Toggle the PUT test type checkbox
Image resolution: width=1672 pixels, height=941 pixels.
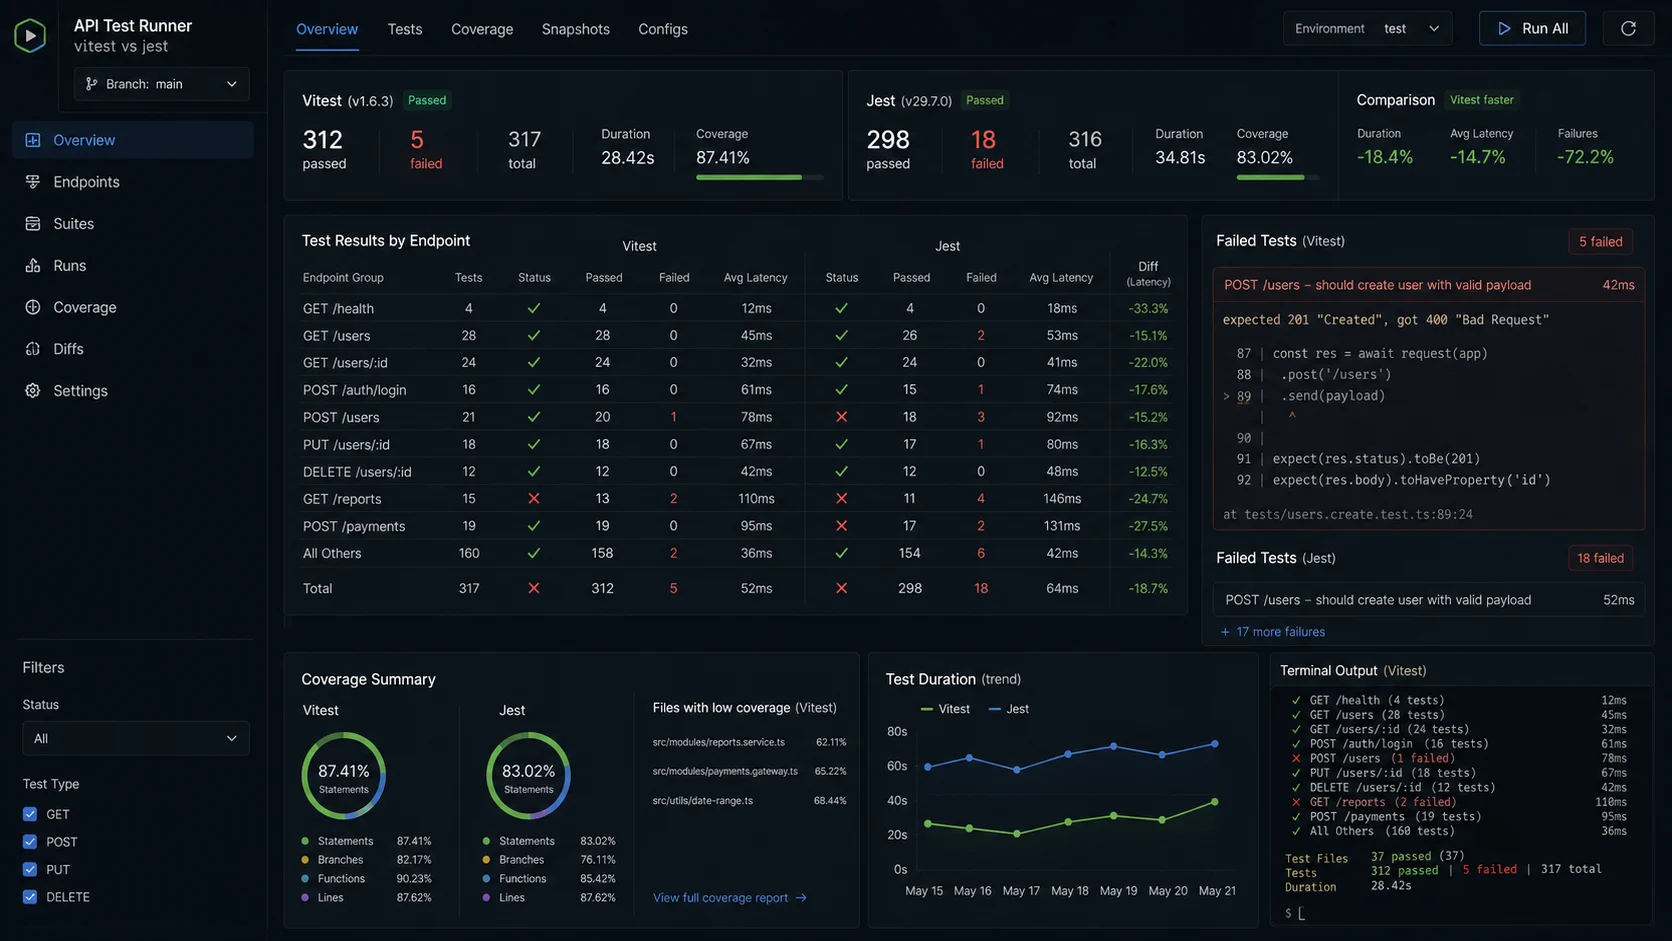point(30,870)
